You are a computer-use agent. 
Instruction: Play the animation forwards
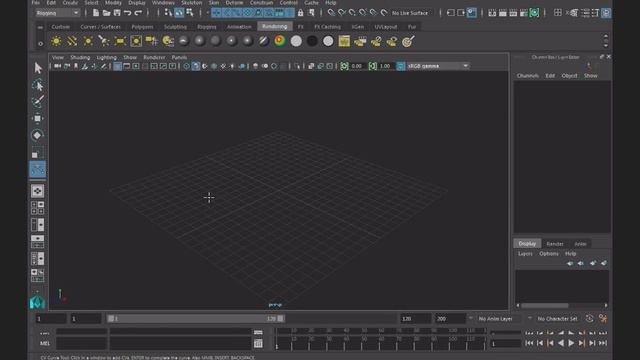[x=571, y=343]
